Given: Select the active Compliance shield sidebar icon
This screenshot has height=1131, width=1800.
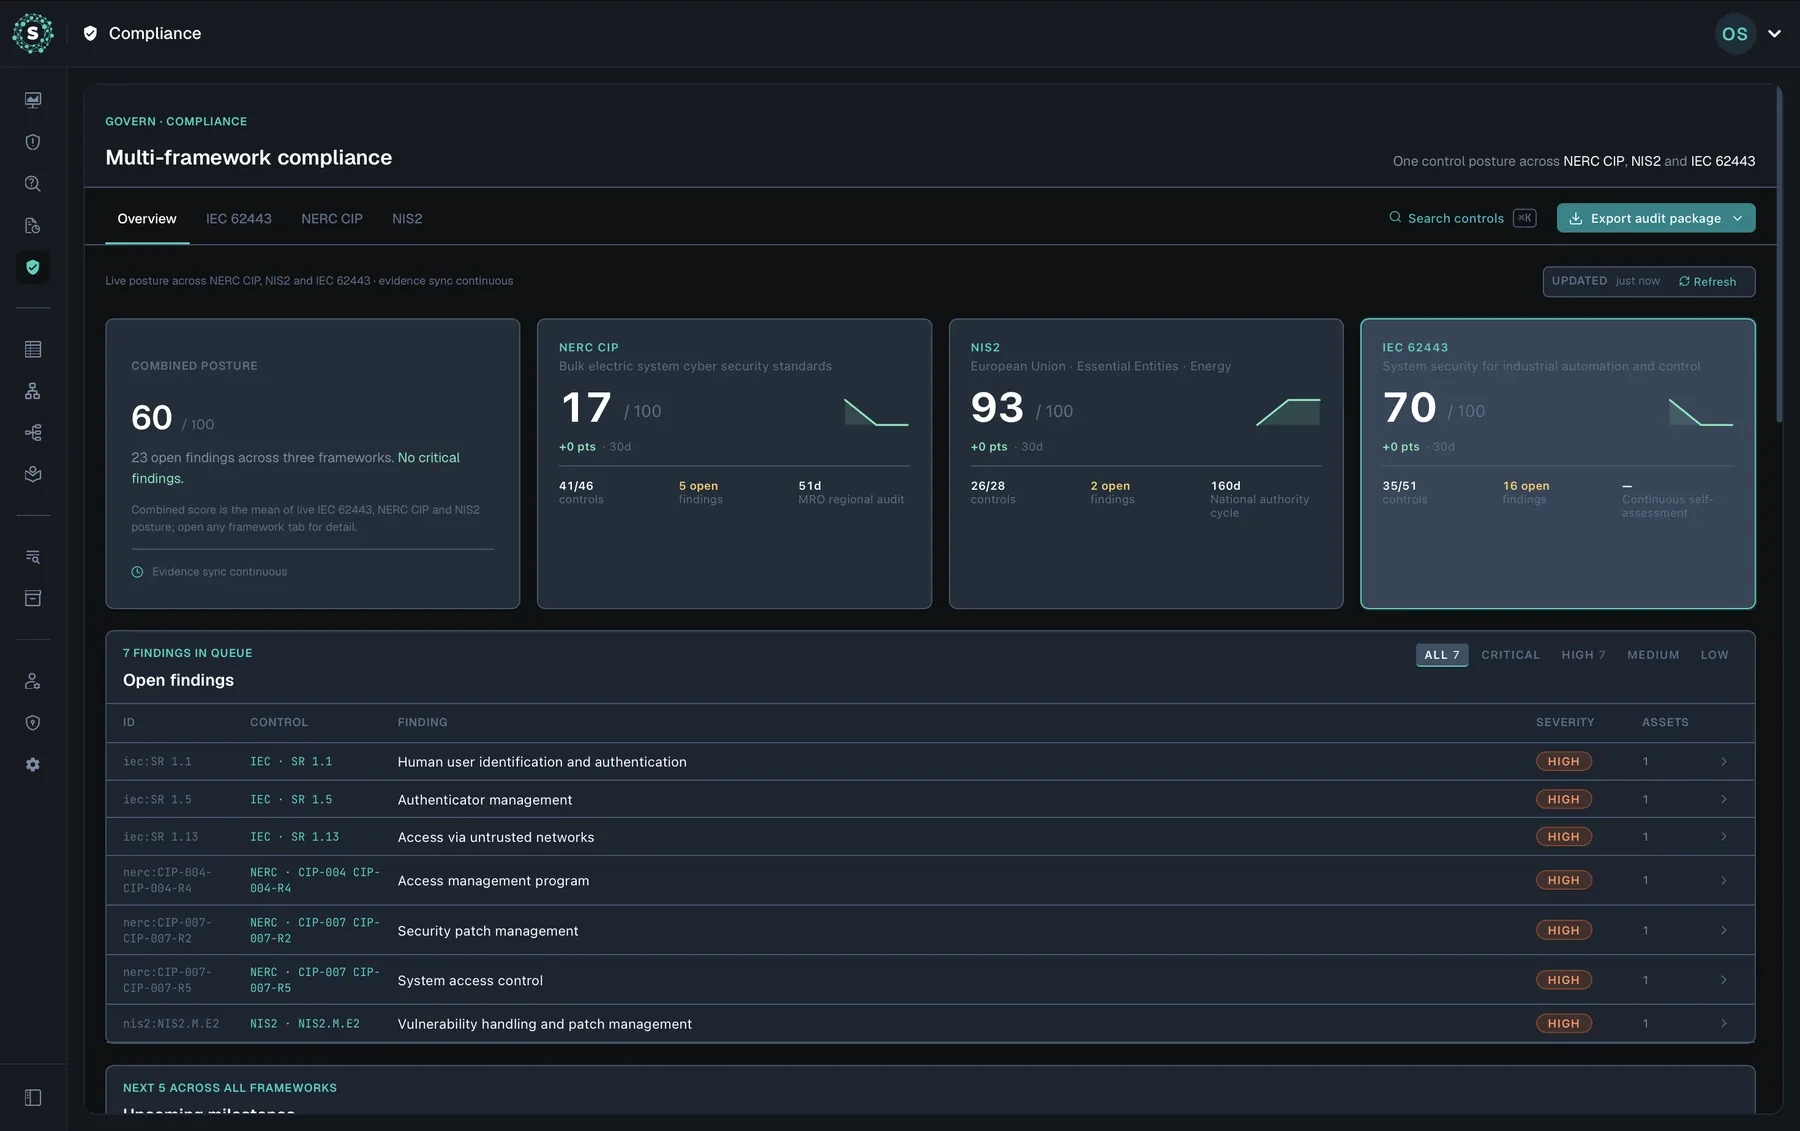Looking at the screenshot, I should coord(33,267).
